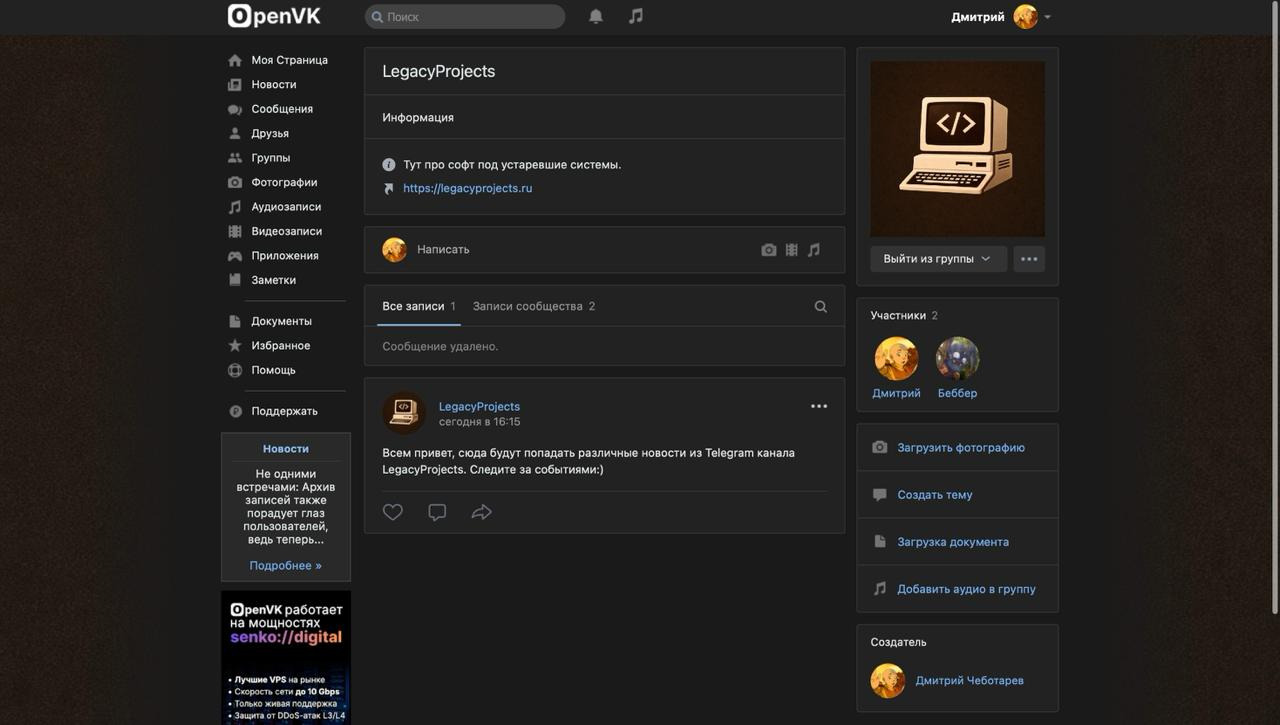Open the OpenVK logo home link

(x=274, y=16)
